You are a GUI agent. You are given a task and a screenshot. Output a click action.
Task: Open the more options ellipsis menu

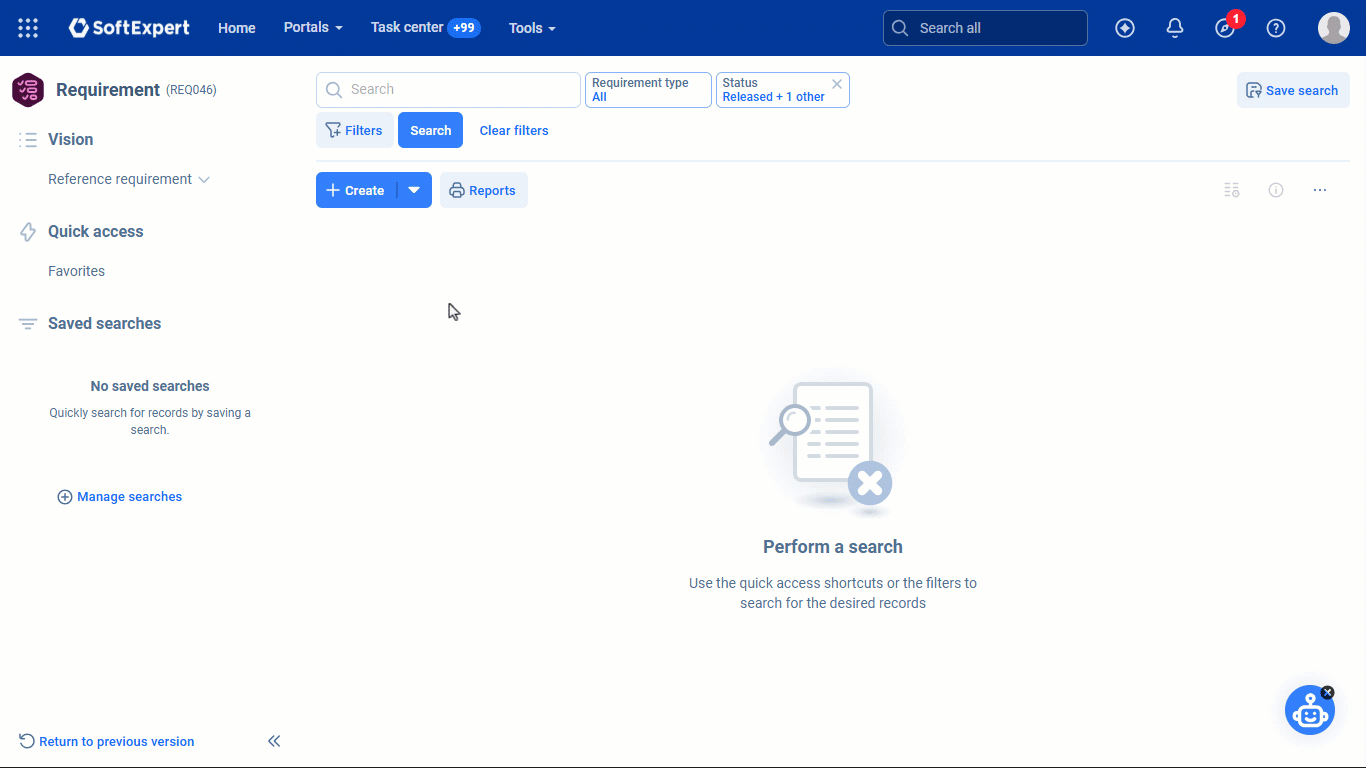pos(1320,190)
